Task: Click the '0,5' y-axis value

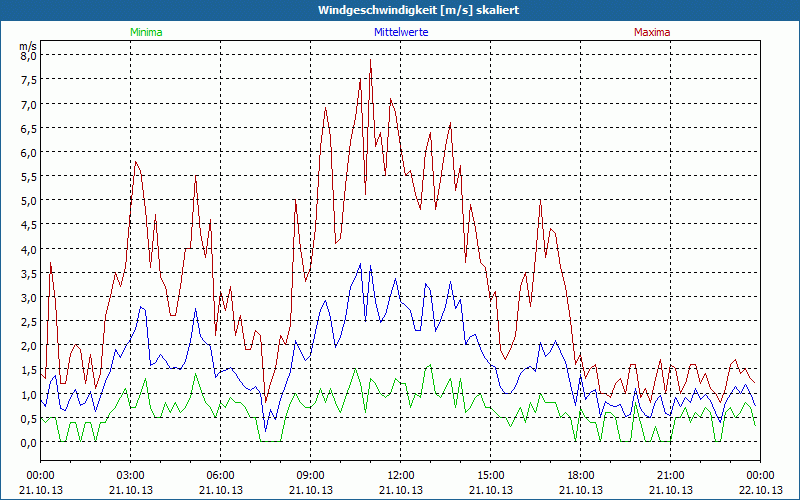Action: coord(29,419)
